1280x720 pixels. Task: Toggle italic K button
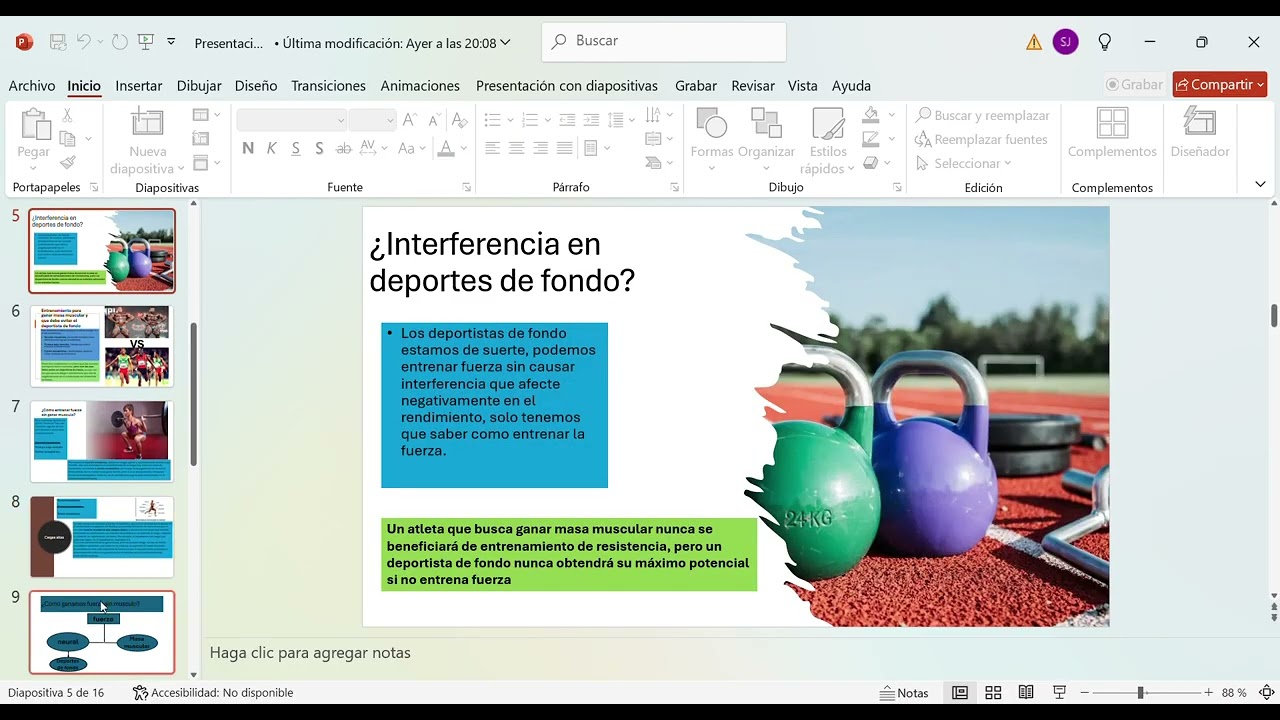[272, 148]
